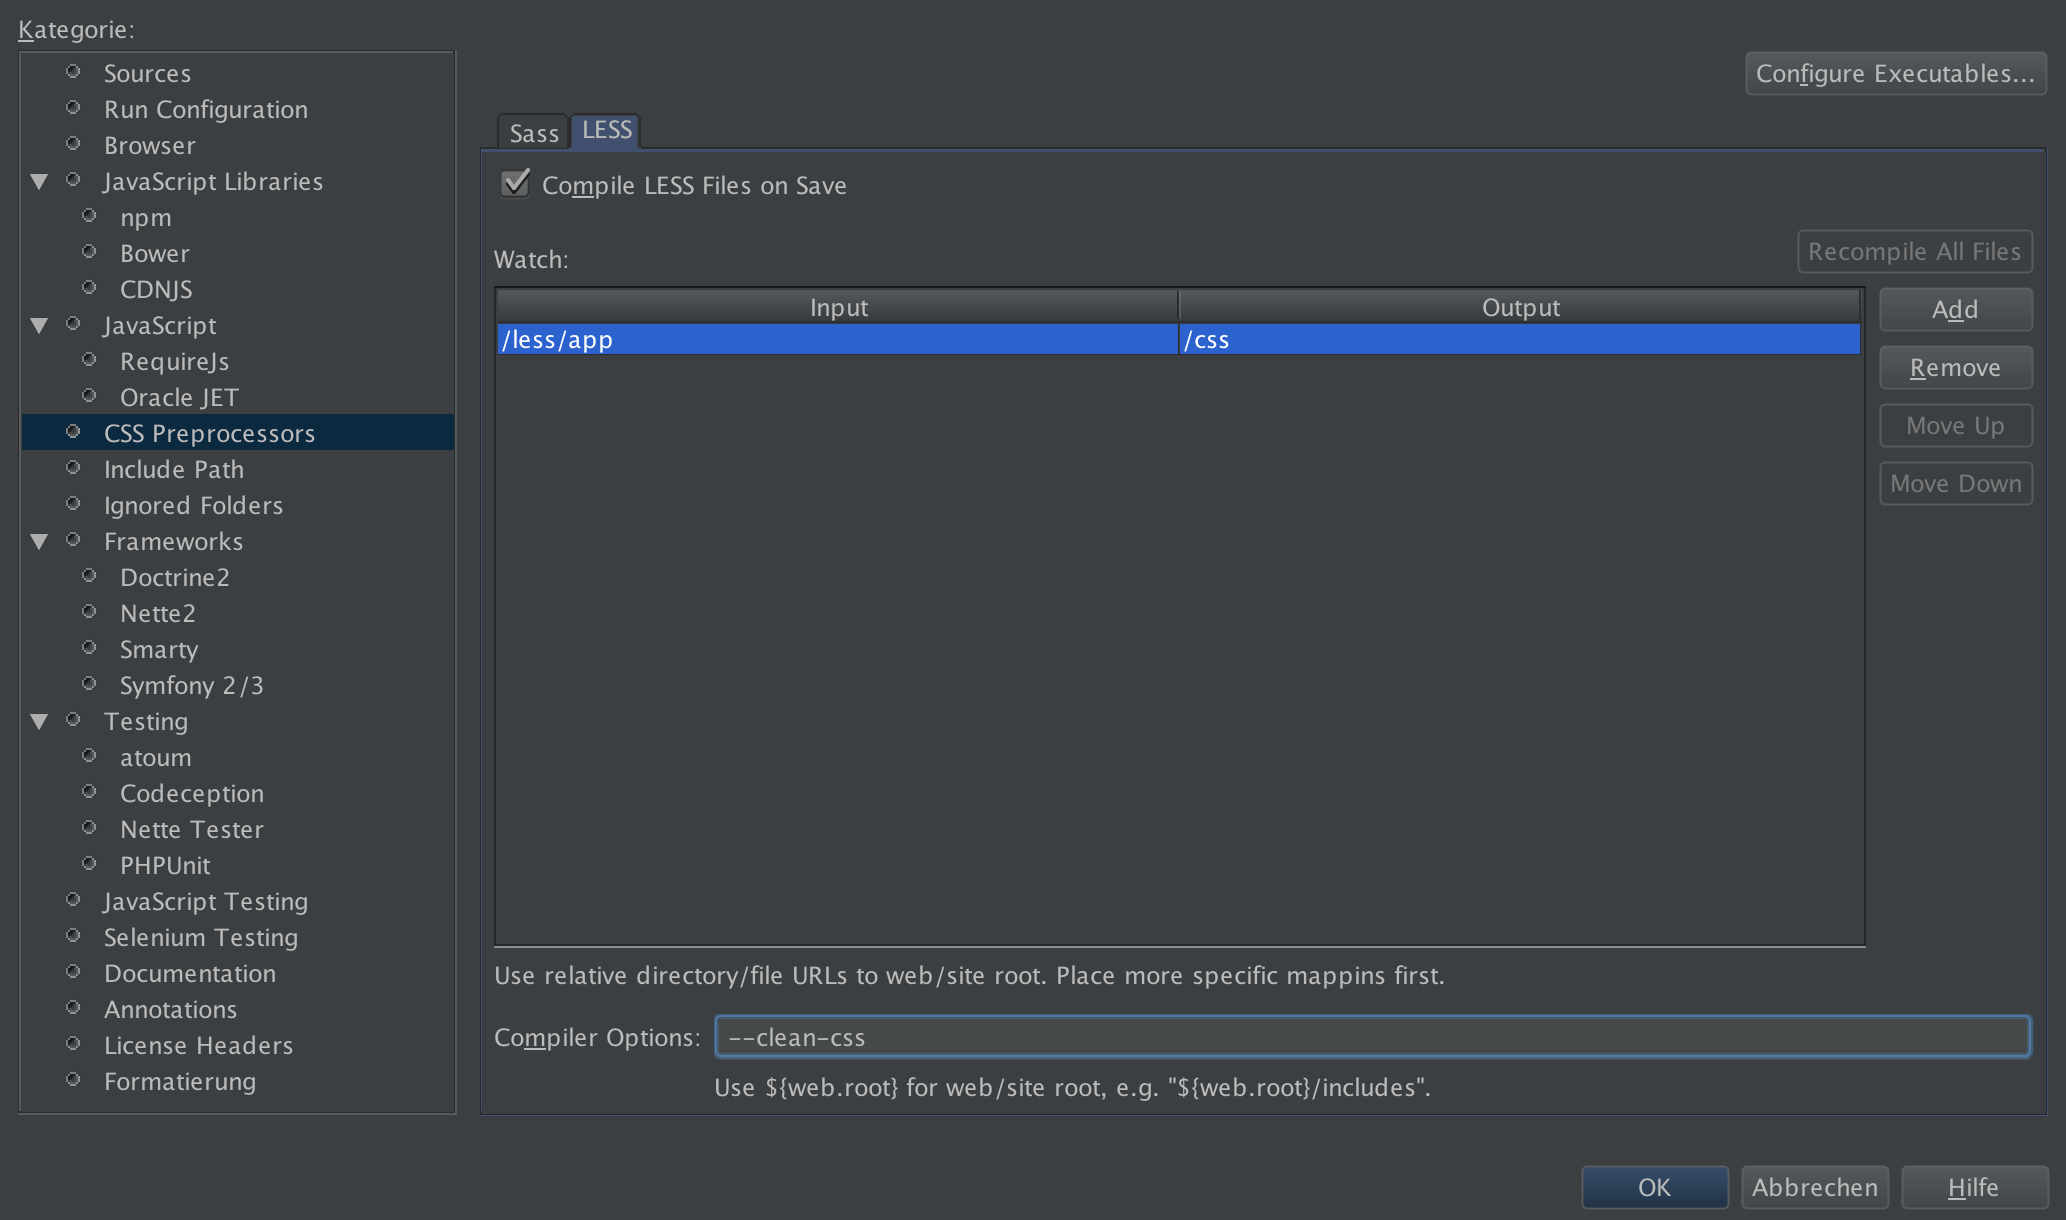Select the Documentation category
Image resolution: width=2066 pixels, height=1220 pixels.
coord(190,974)
